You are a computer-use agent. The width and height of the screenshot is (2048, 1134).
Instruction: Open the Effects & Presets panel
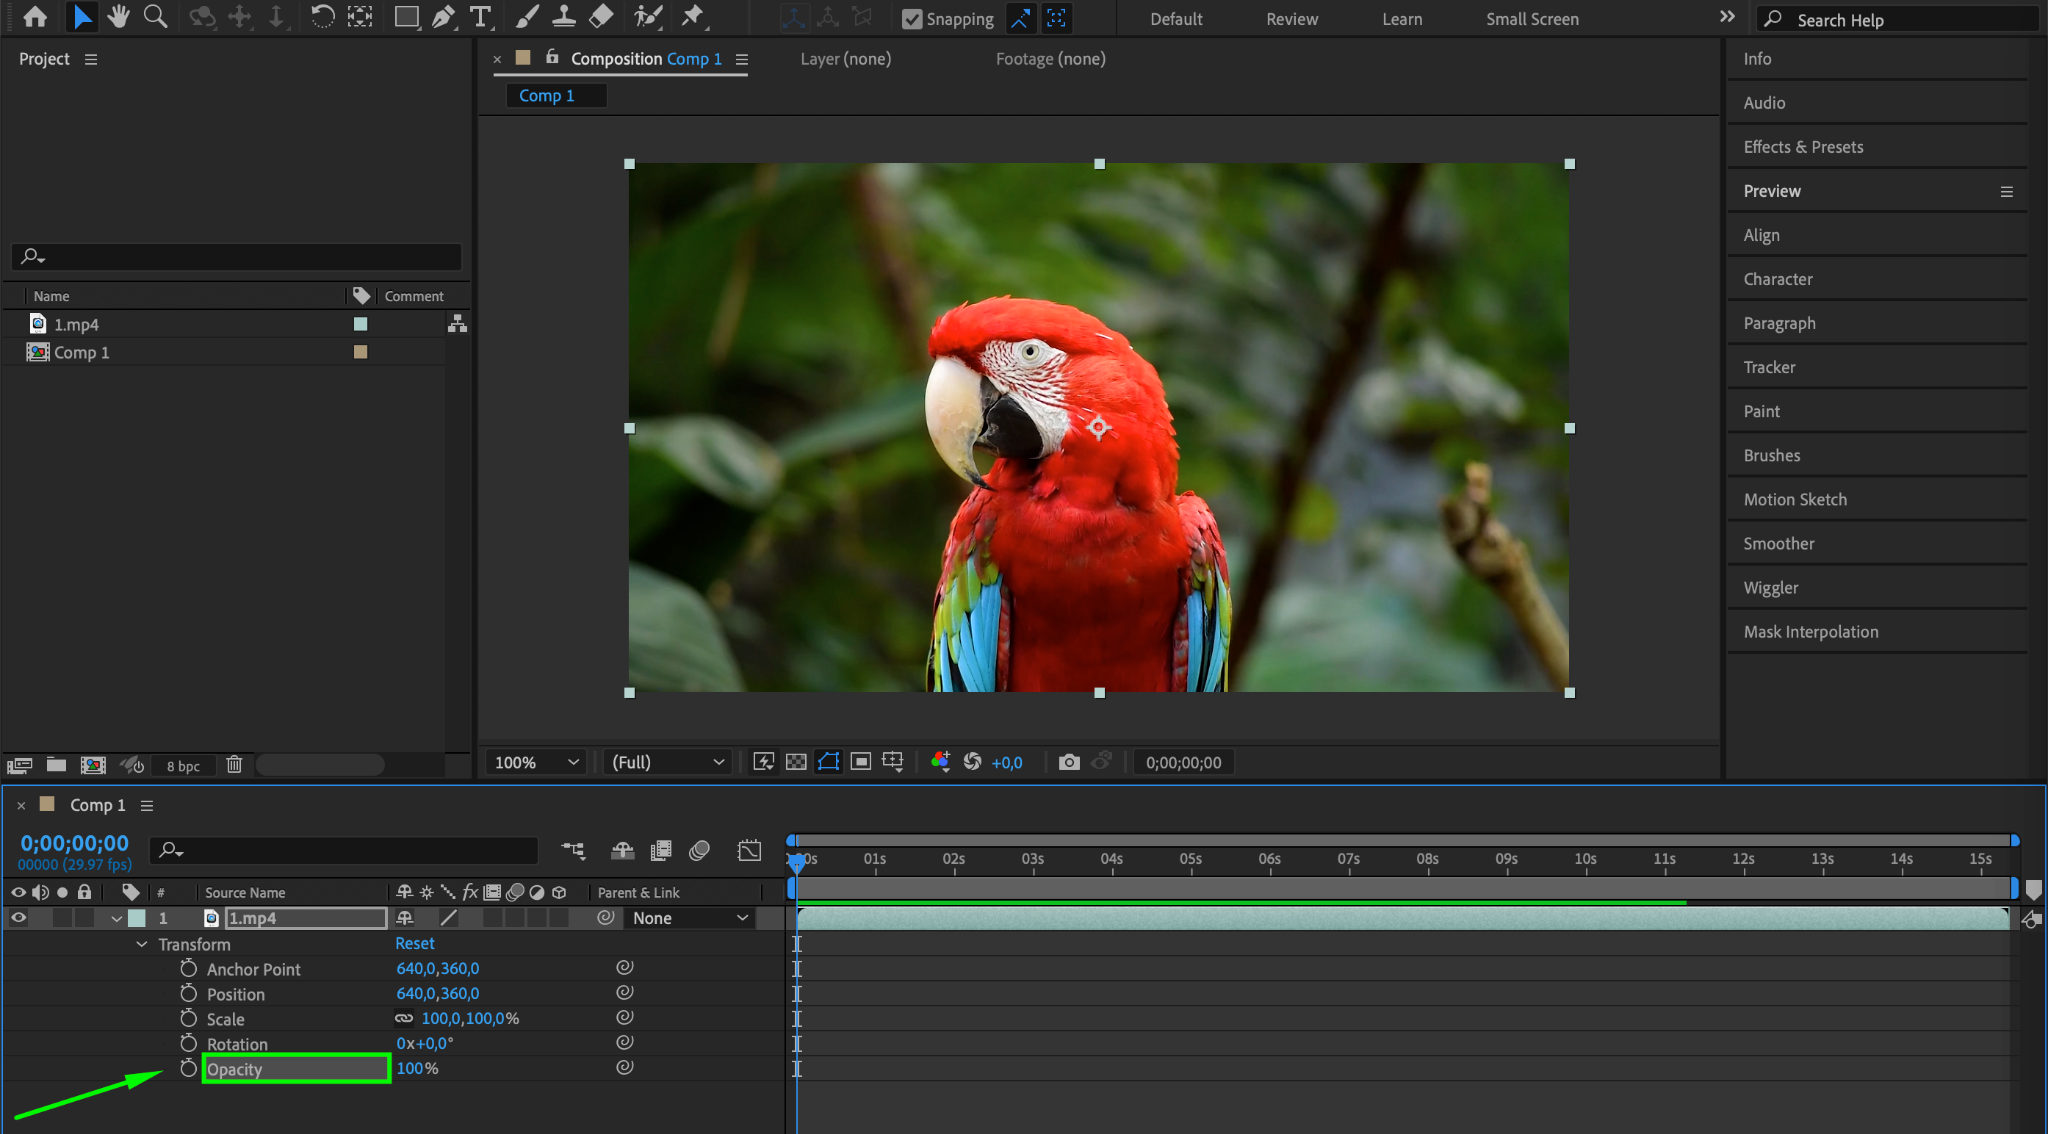pos(1803,147)
